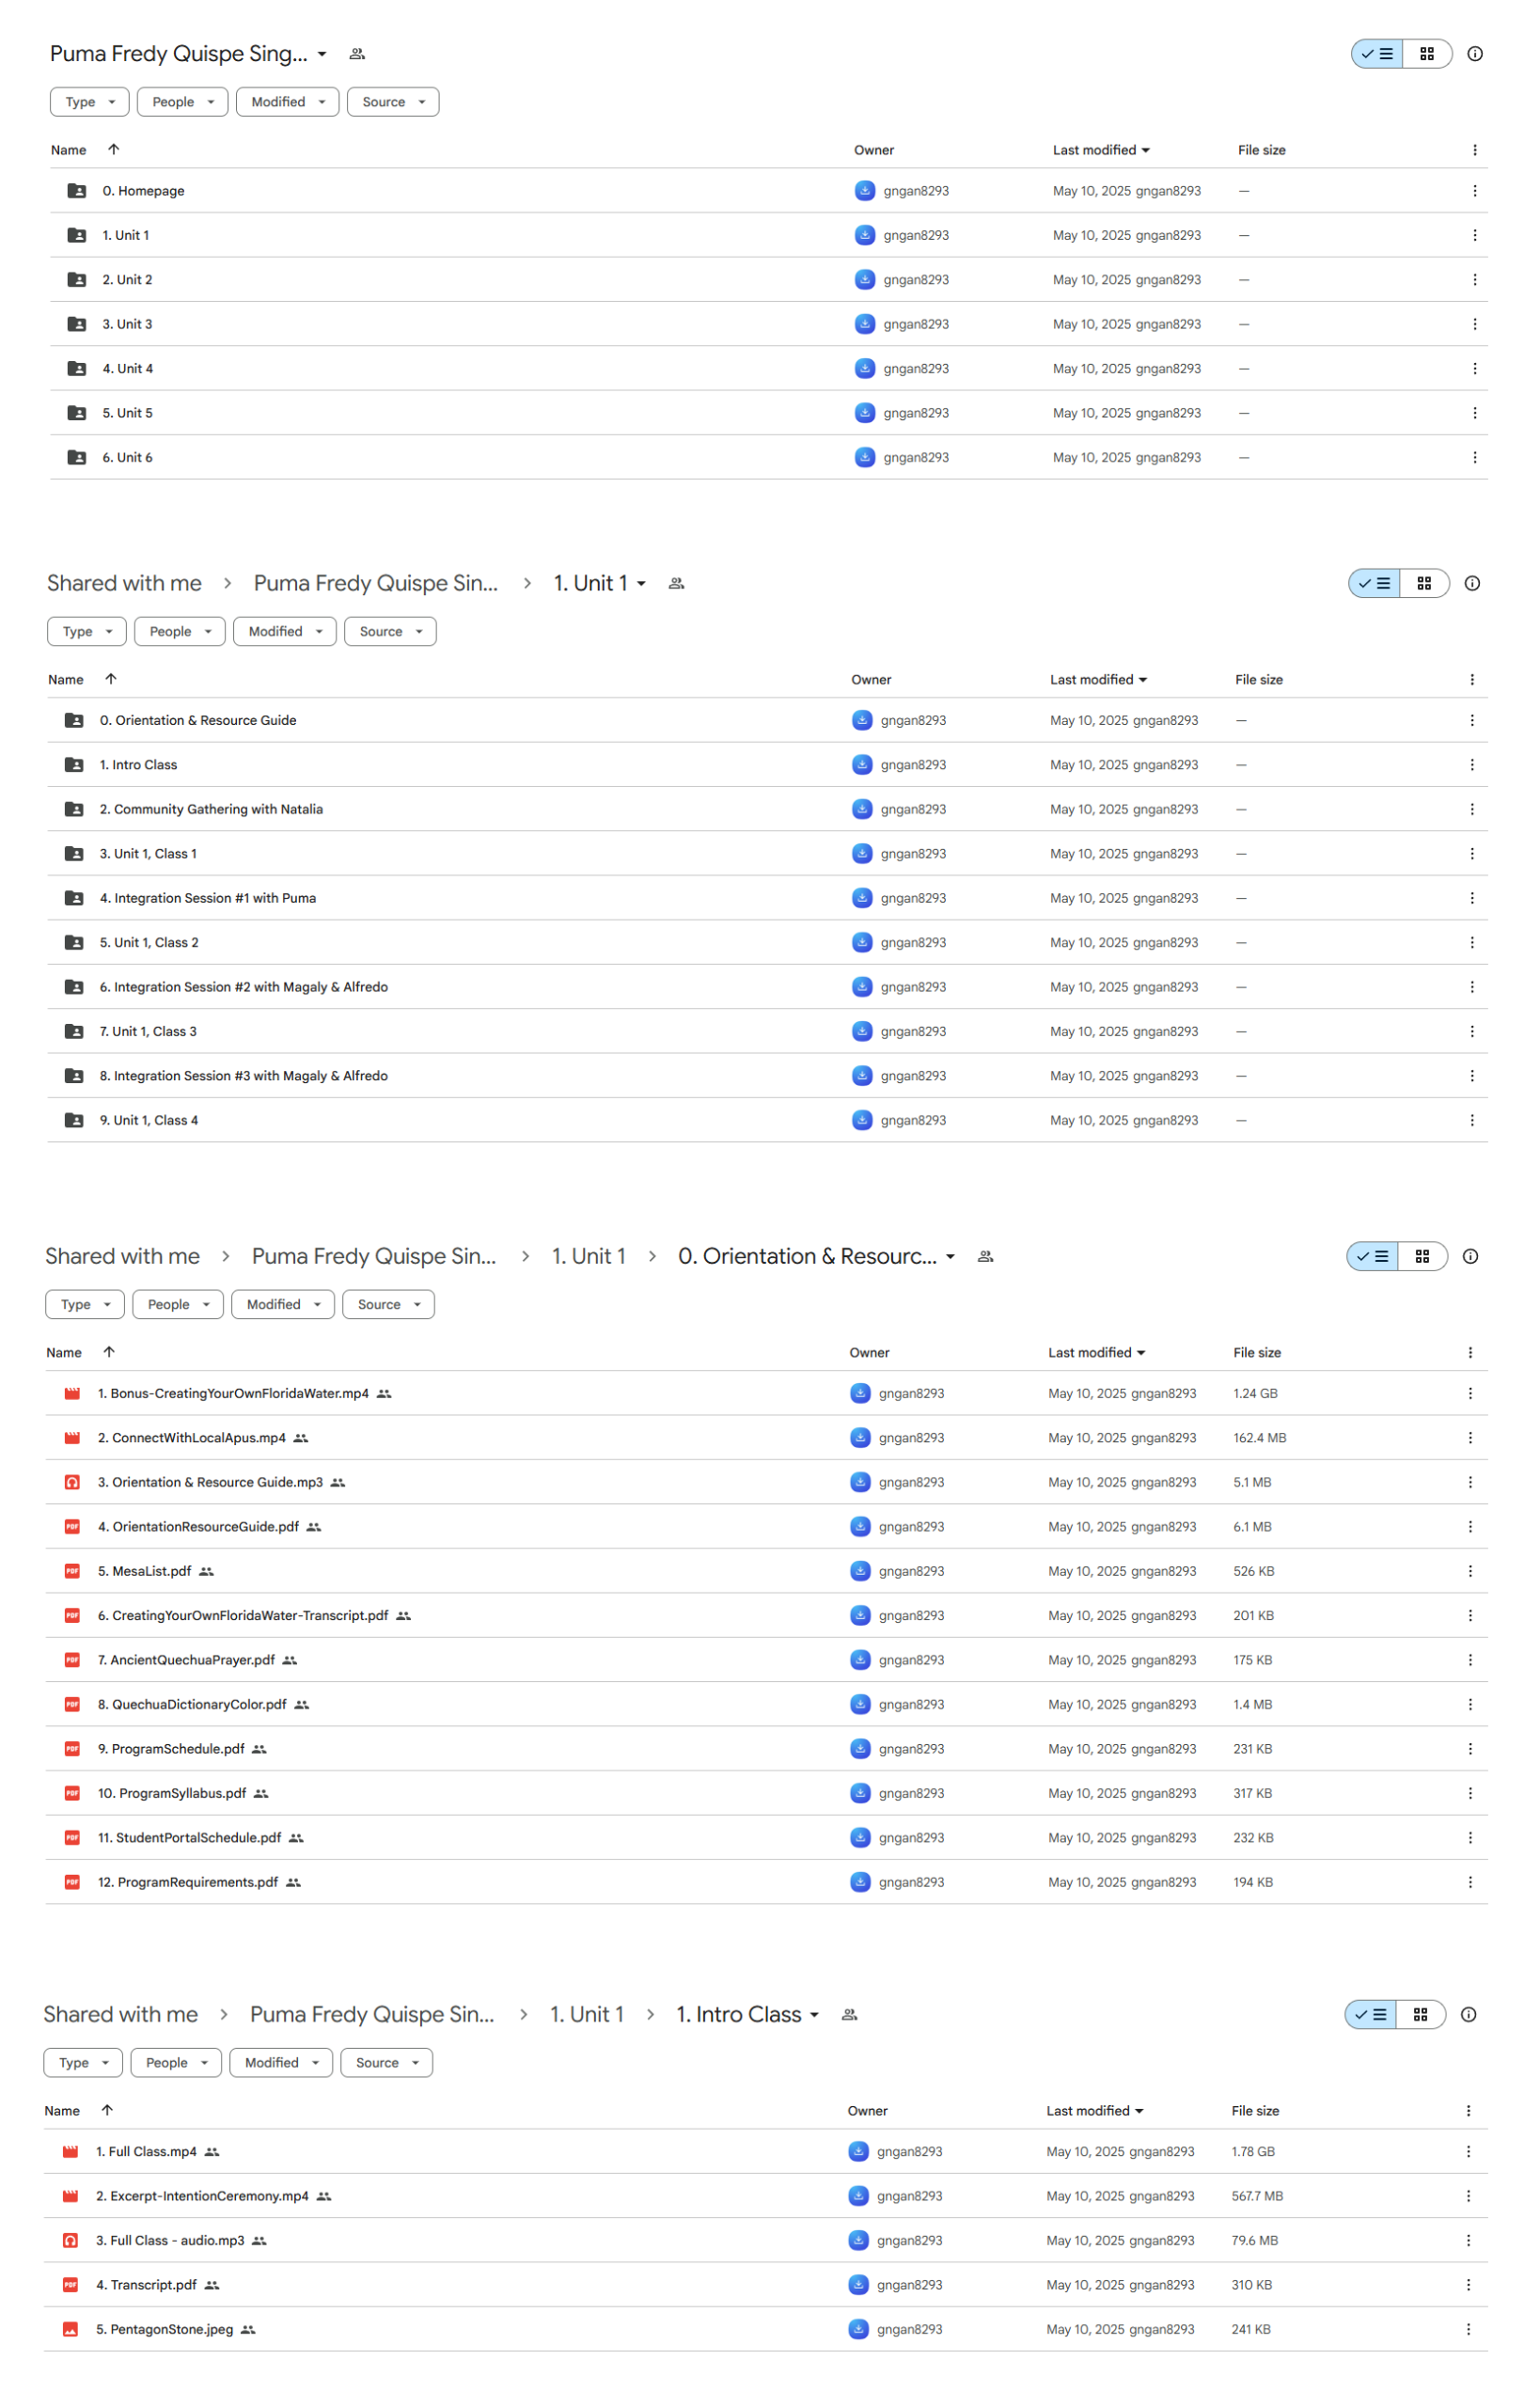Switch to grid layout in 1. Intro Class view
The width and height of the screenshot is (1540, 2407).
[1419, 2014]
